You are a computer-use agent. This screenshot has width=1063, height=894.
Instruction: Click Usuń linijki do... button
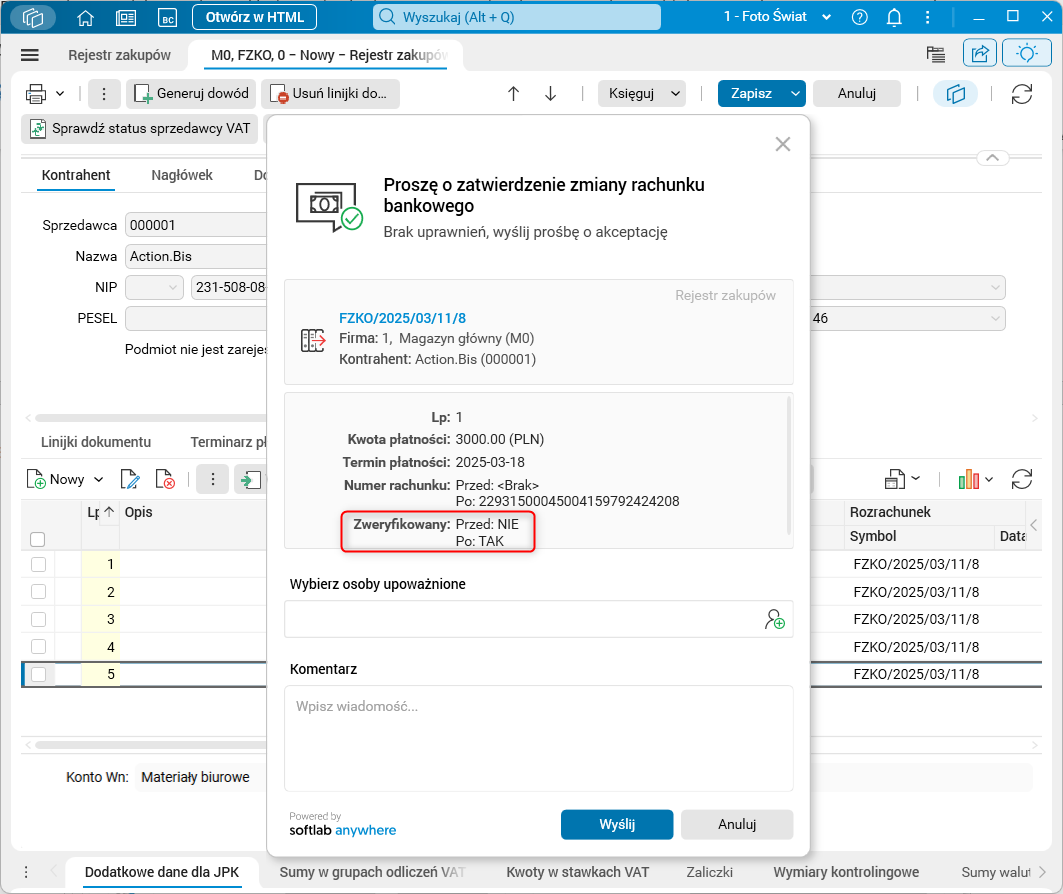[x=330, y=94]
